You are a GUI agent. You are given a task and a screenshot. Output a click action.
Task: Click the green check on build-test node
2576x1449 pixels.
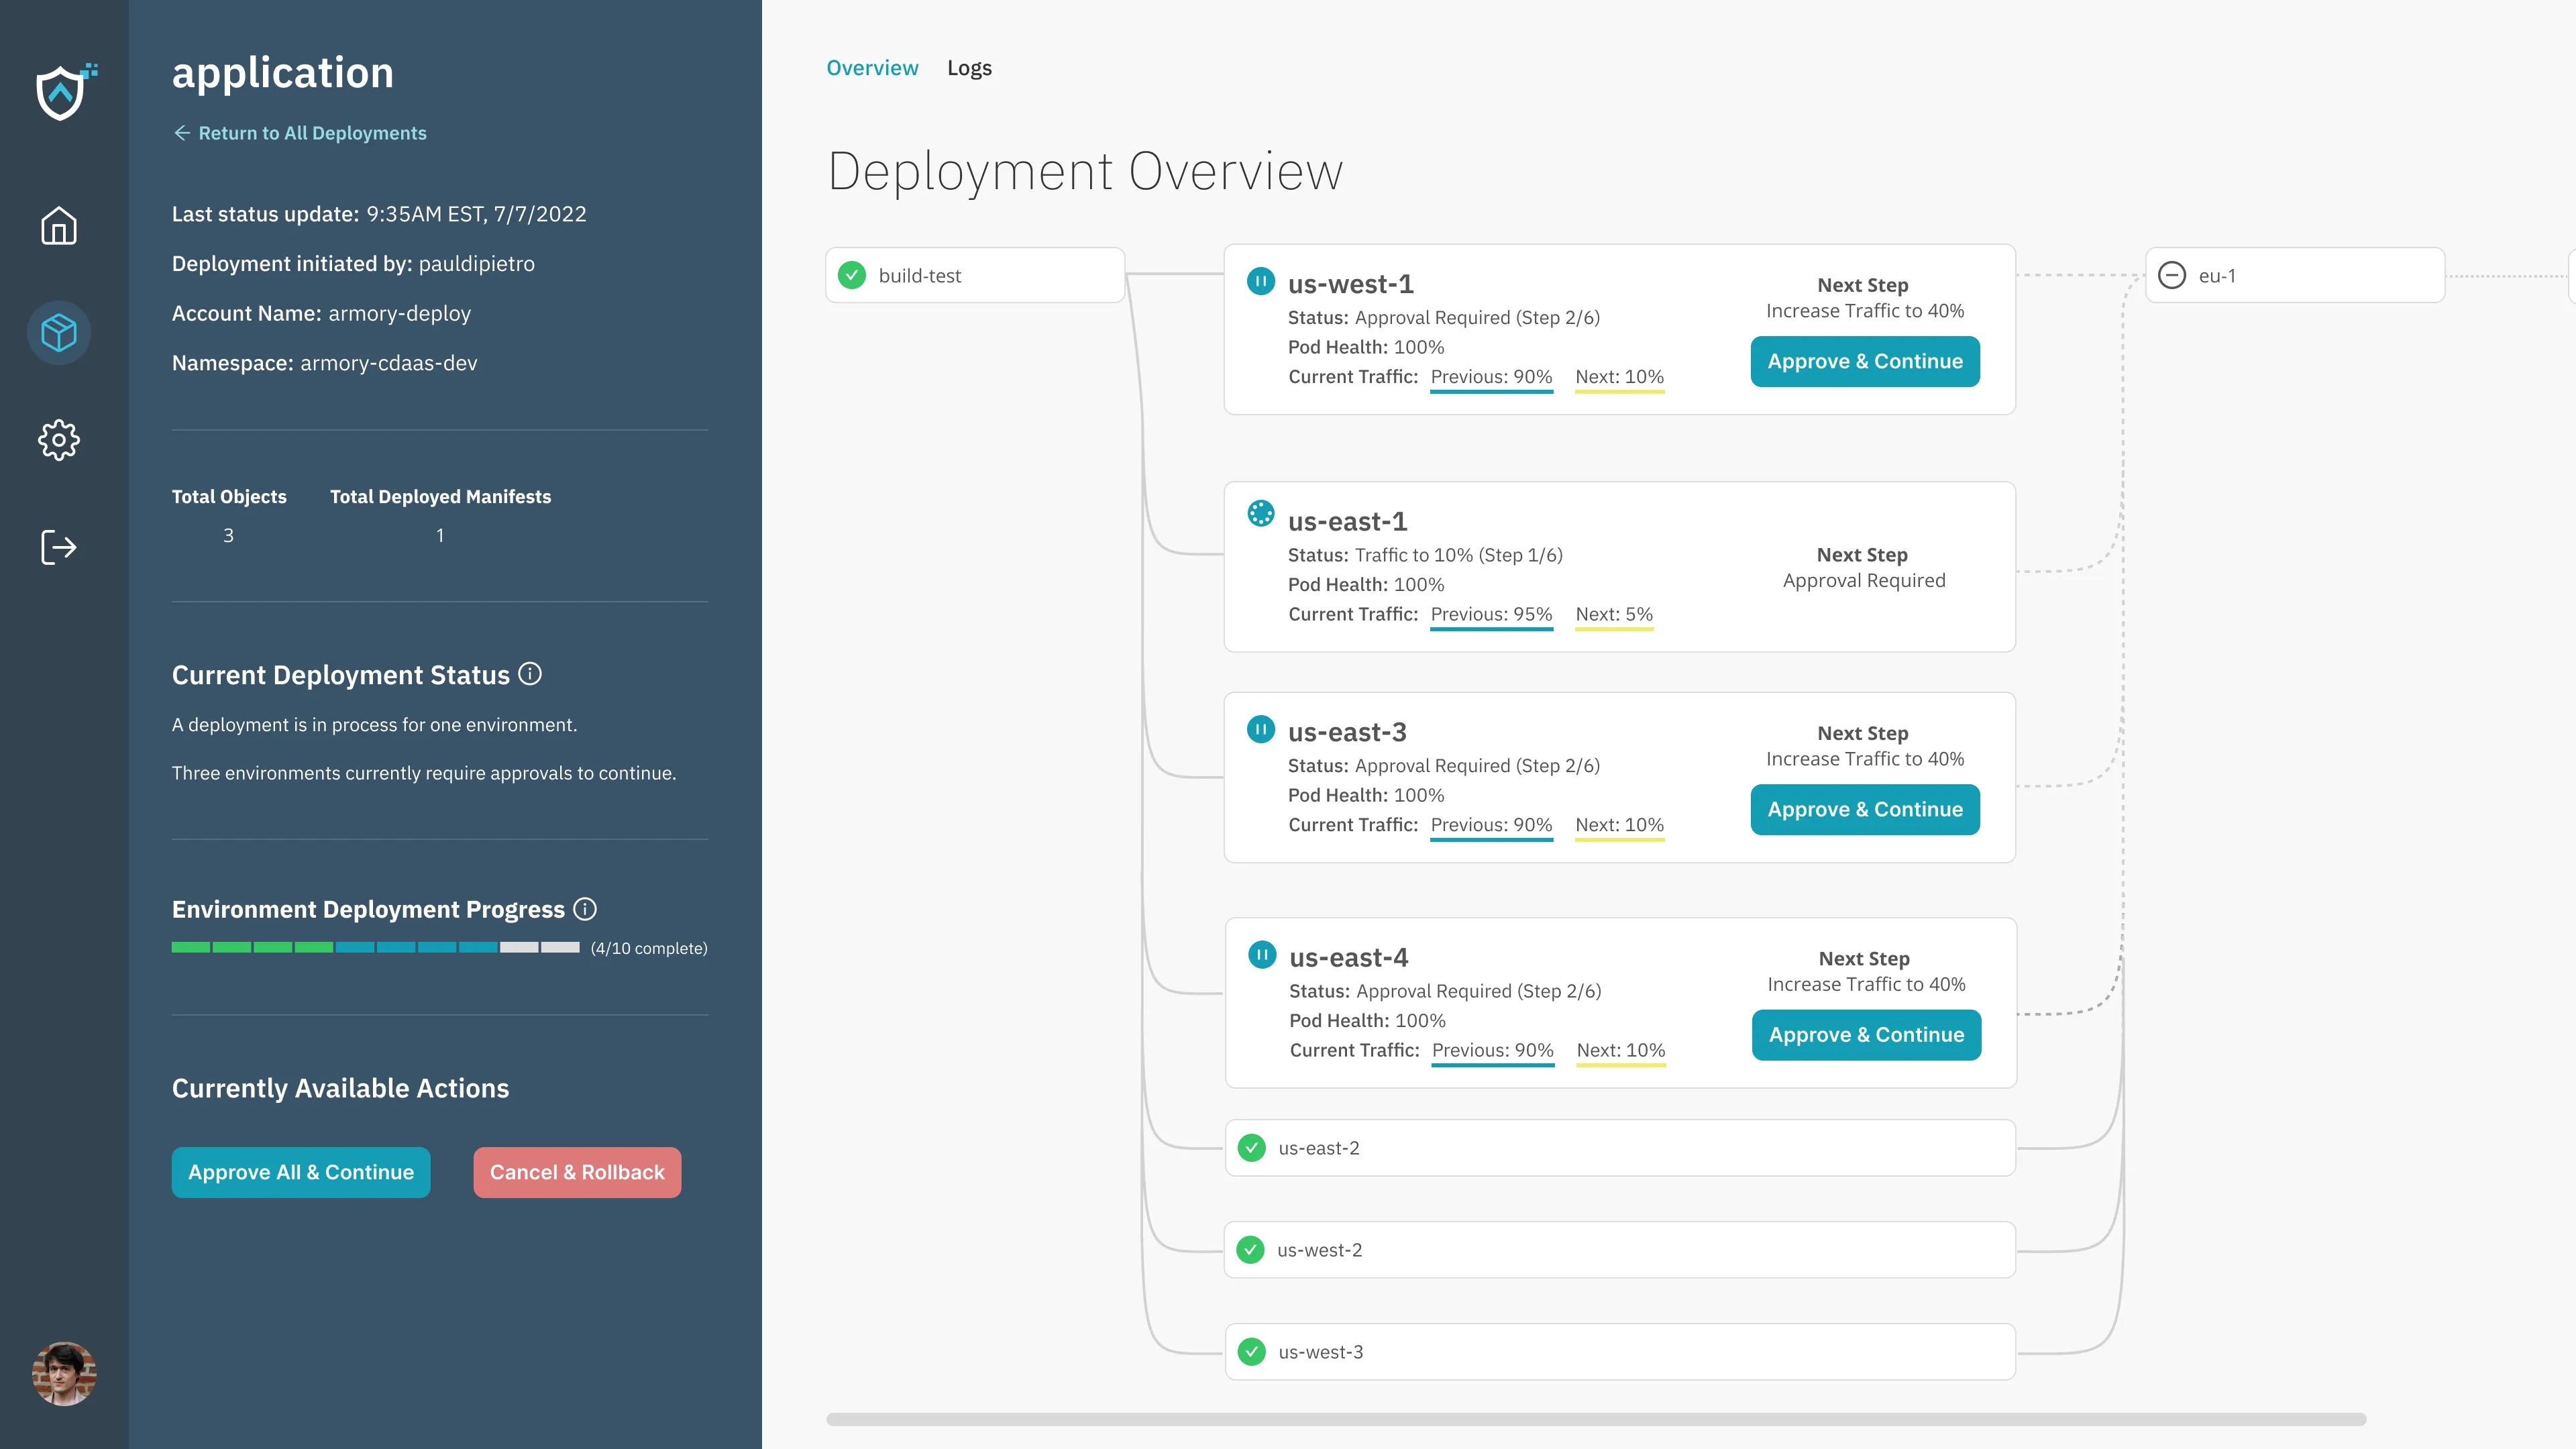tap(852, 275)
